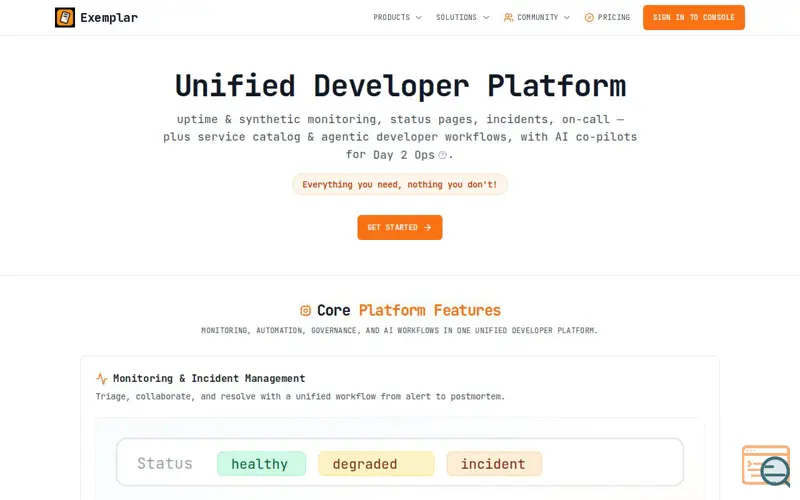Click the Triage, collaborate, and resolve description
Viewport: 800px width, 500px height.
300,396
